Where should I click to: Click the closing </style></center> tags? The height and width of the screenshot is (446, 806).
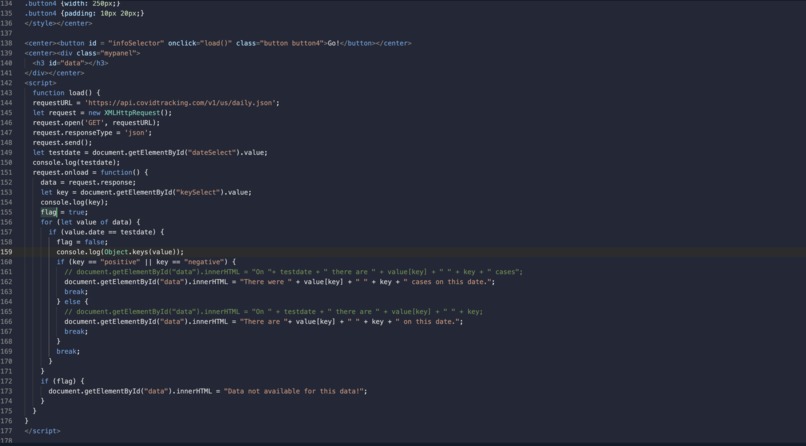pos(58,23)
